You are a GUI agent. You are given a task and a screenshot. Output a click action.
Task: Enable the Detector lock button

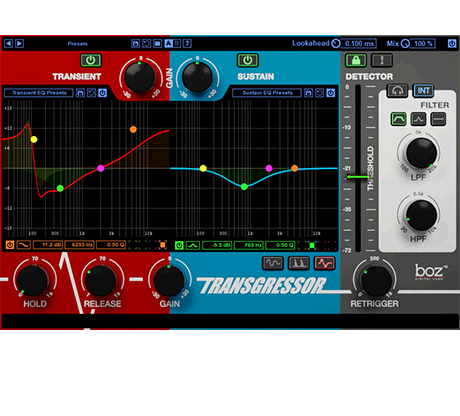[356, 60]
